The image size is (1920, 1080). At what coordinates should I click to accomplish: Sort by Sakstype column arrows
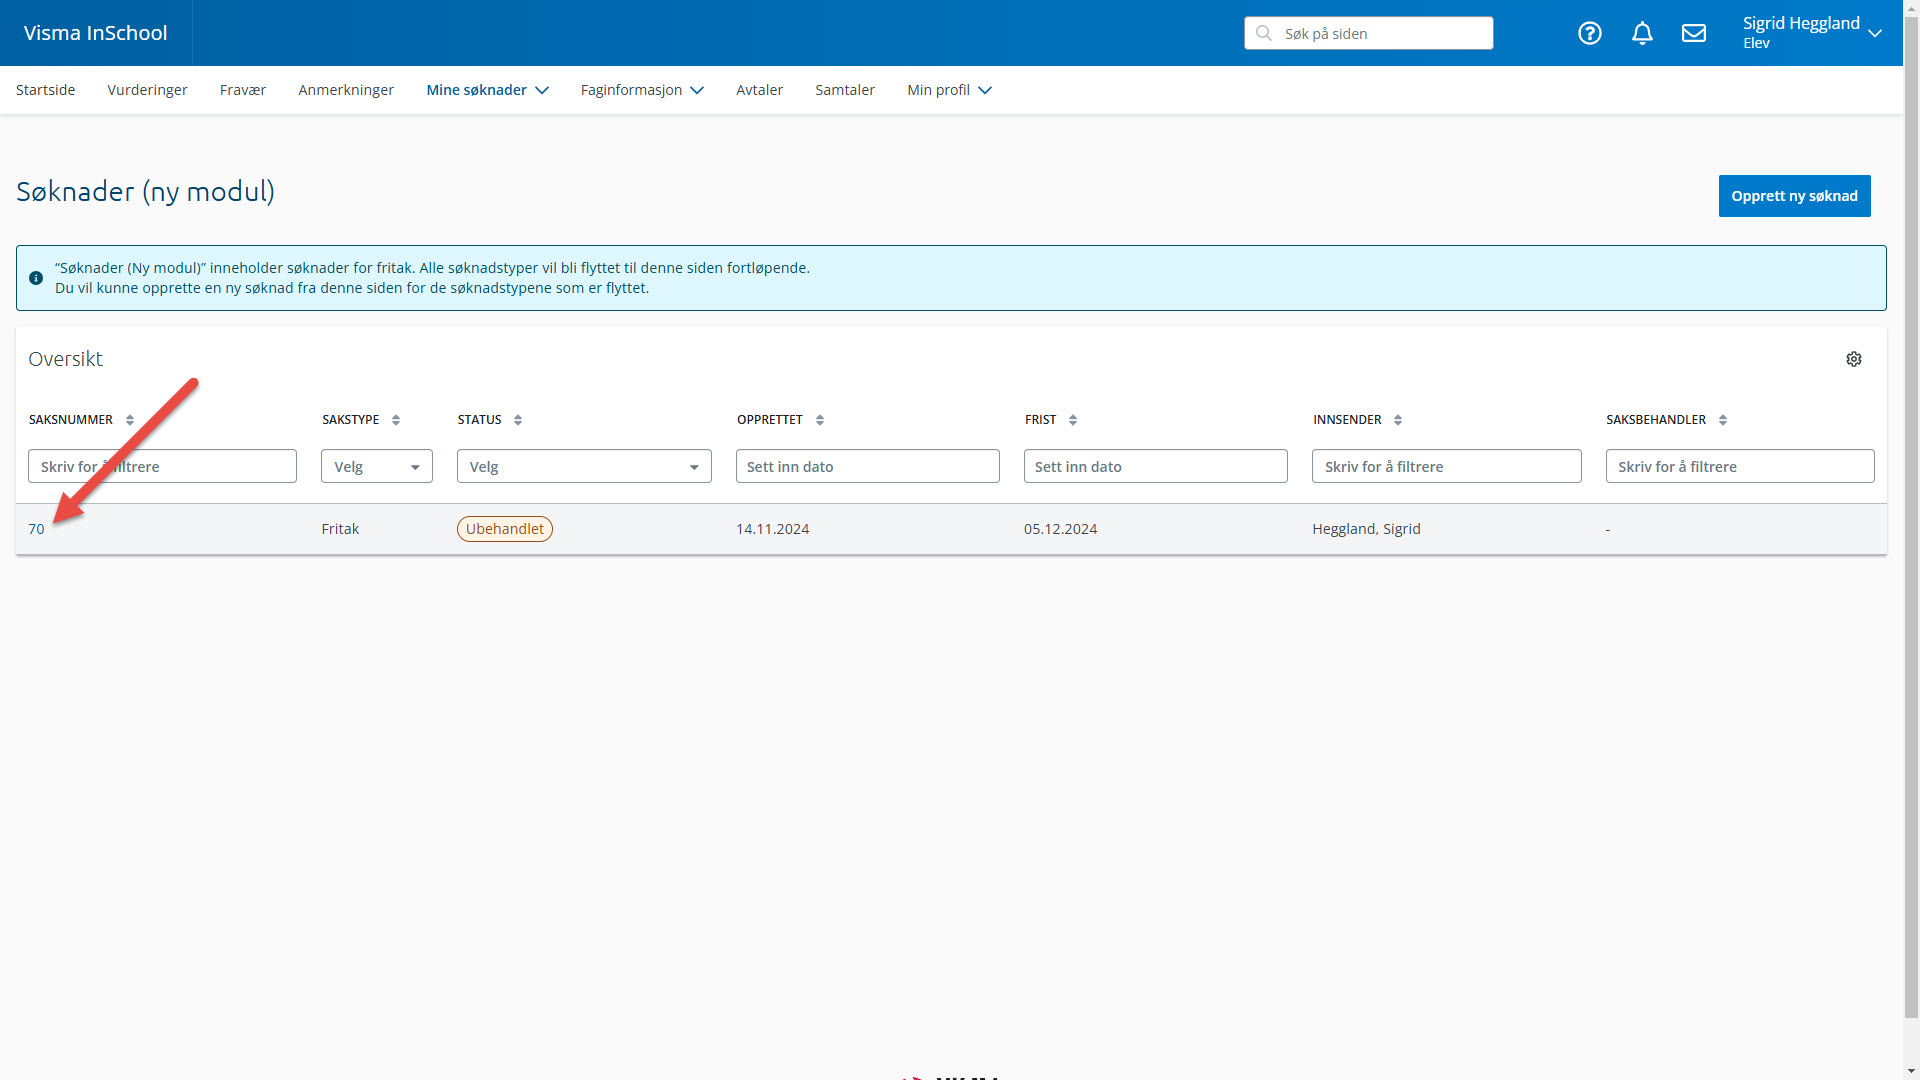tap(396, 420)
